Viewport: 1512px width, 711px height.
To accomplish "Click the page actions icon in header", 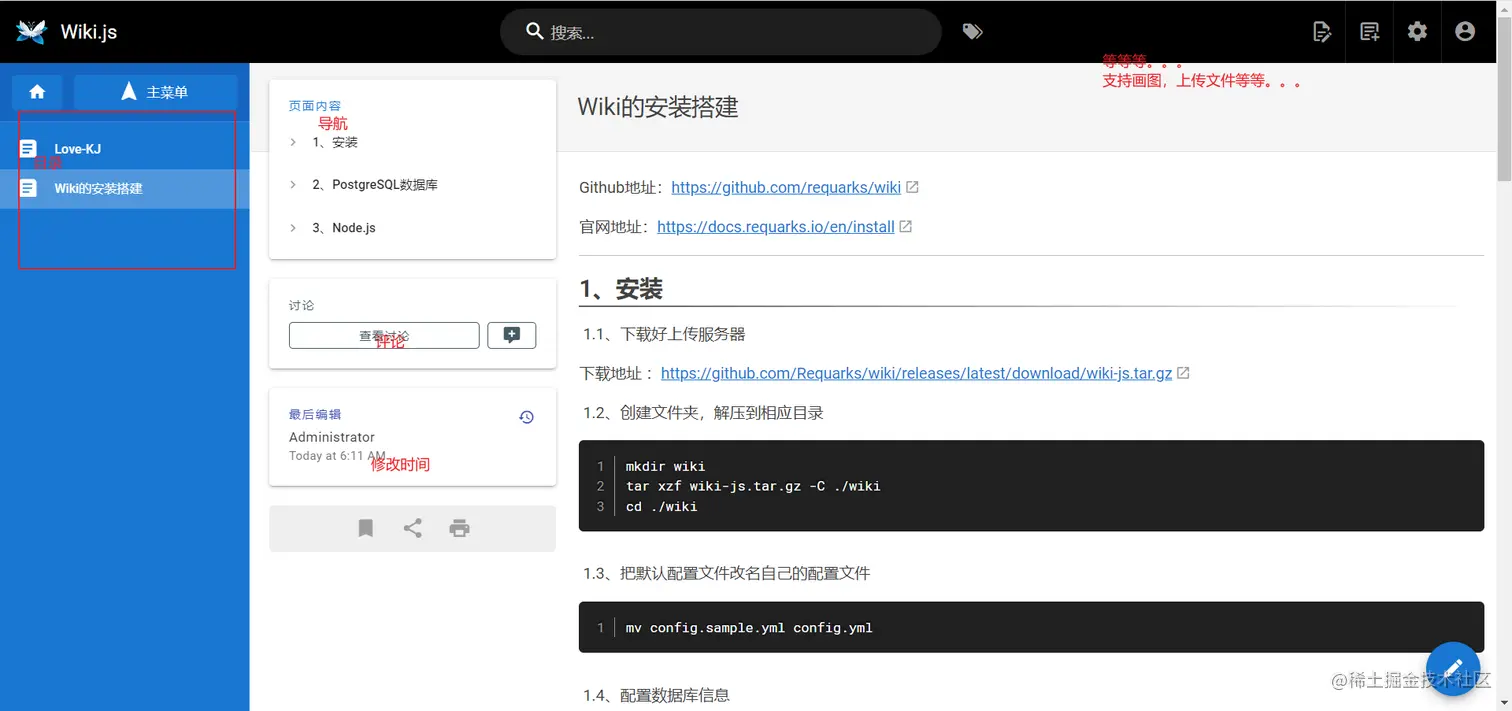I will point(1322,32).
